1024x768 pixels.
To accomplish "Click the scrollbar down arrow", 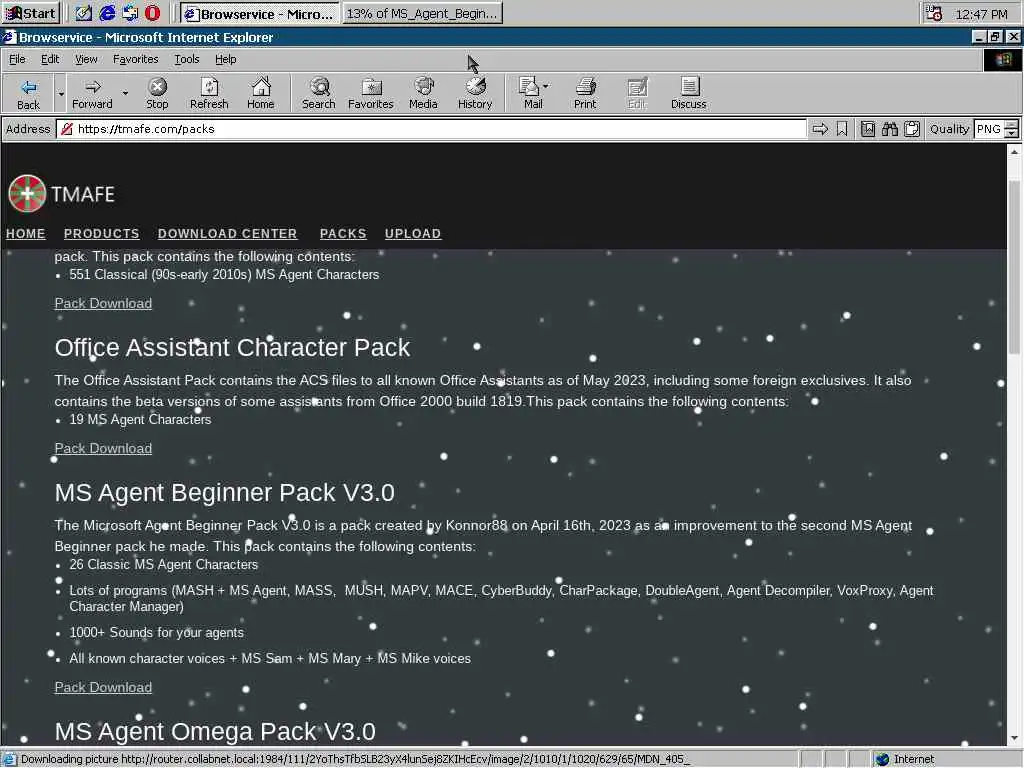I will tap(1014, 739).
